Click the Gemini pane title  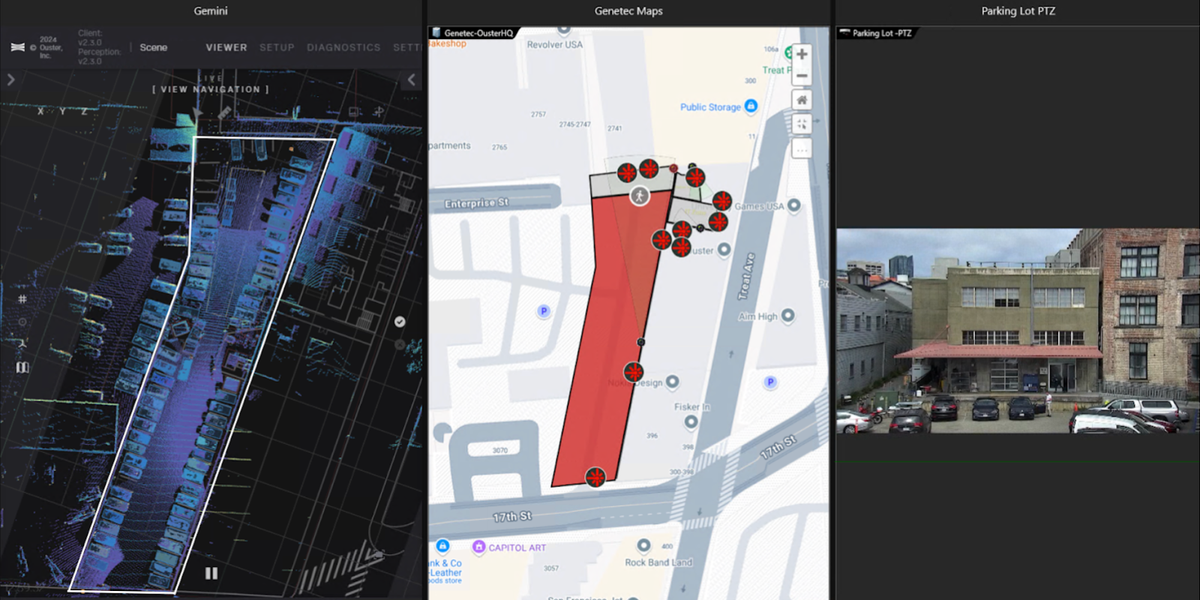[211, 11]
